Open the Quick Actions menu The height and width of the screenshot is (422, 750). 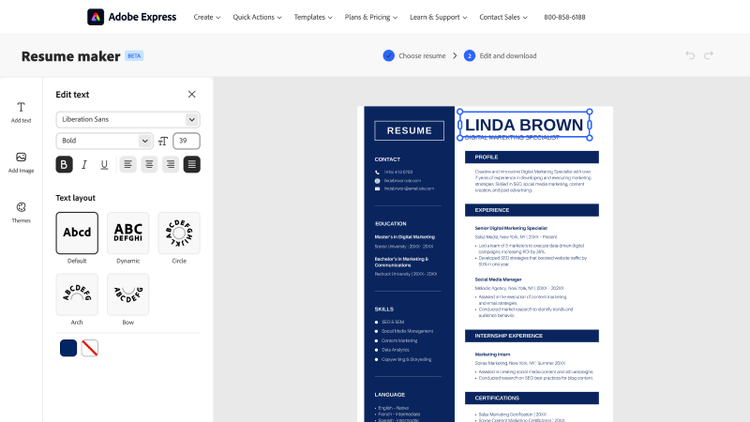click(257, 17)
